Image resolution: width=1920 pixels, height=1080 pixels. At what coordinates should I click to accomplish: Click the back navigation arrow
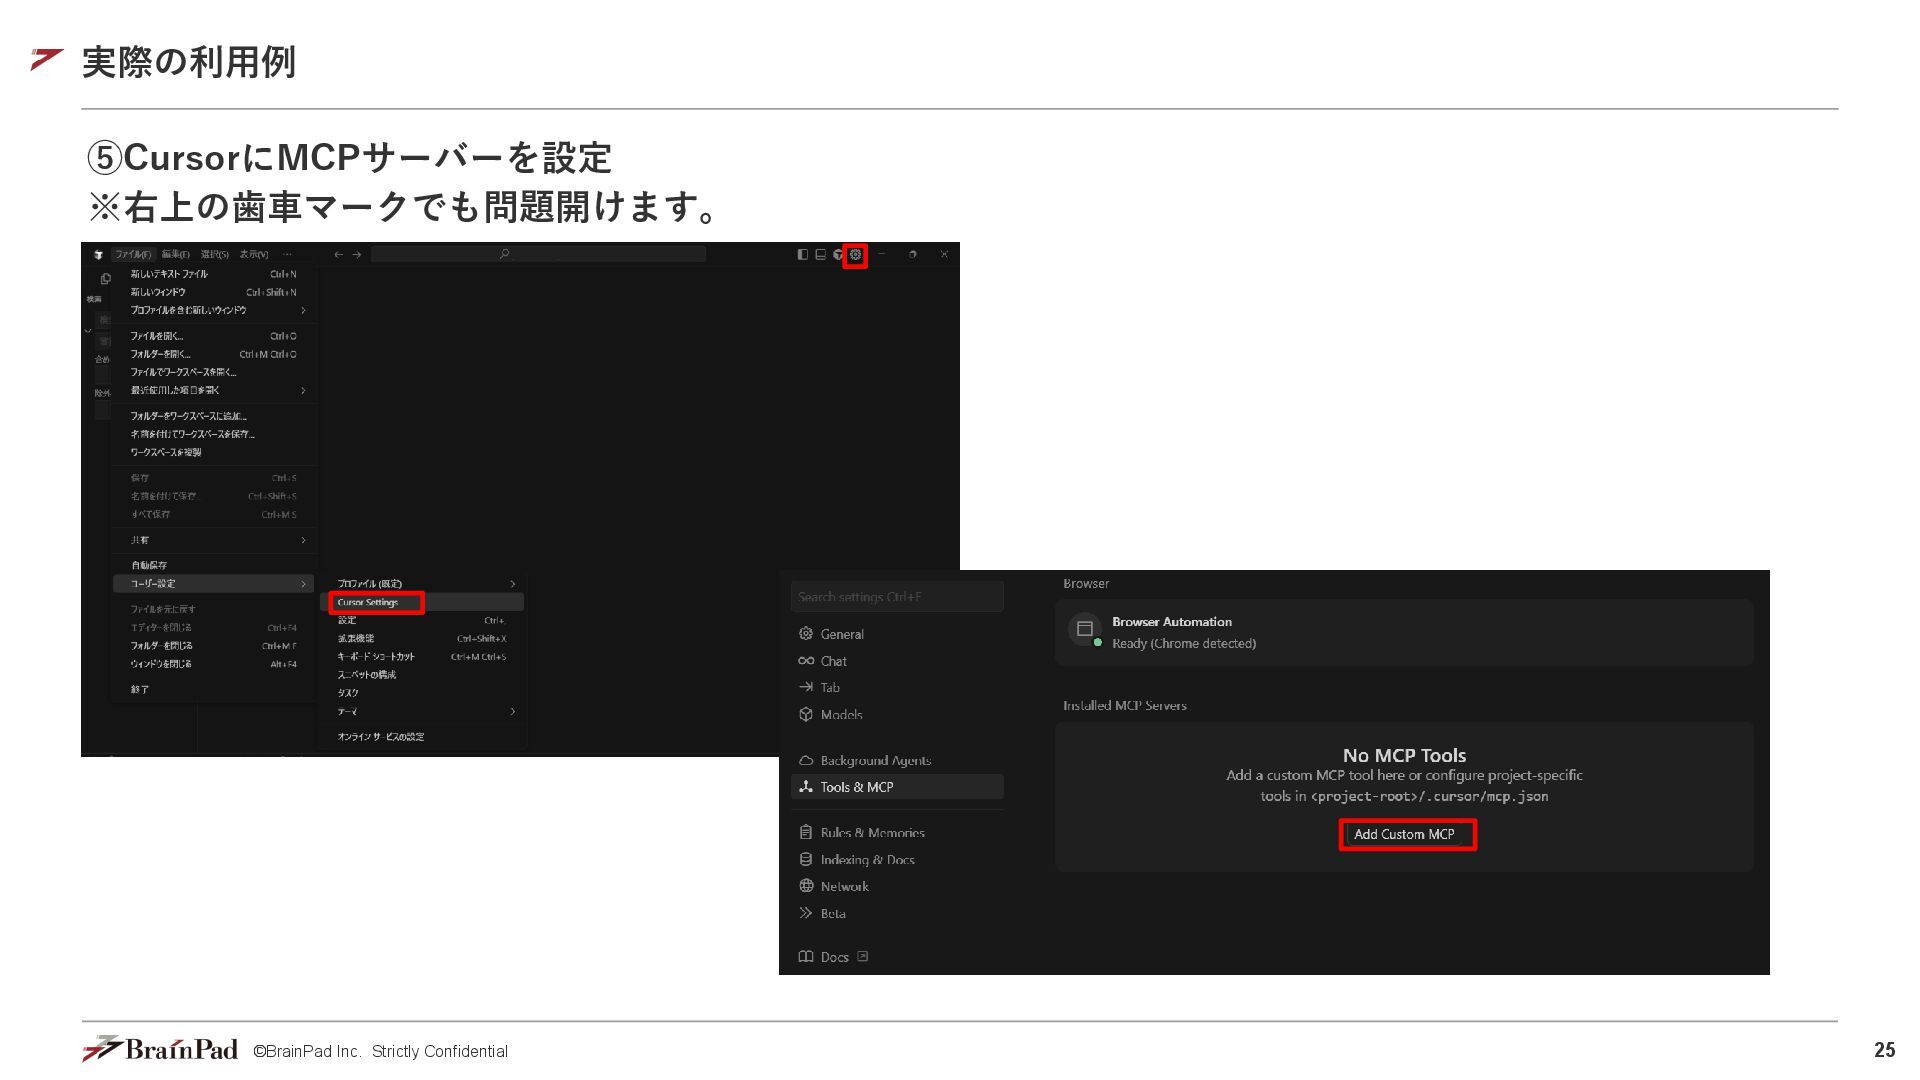(x=338, y=255)
